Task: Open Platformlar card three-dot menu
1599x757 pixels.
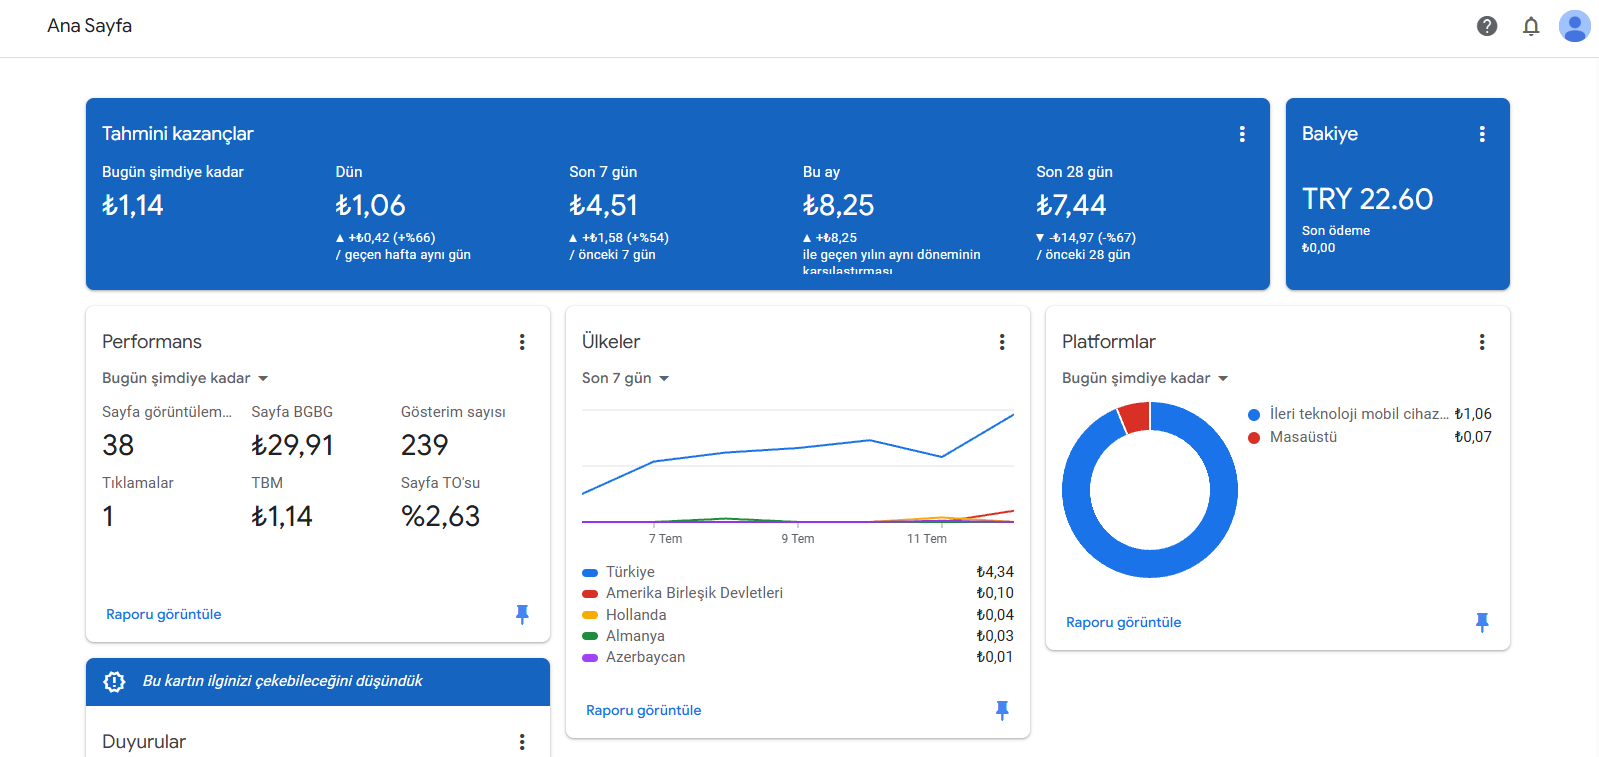Action: point(1482,342)
